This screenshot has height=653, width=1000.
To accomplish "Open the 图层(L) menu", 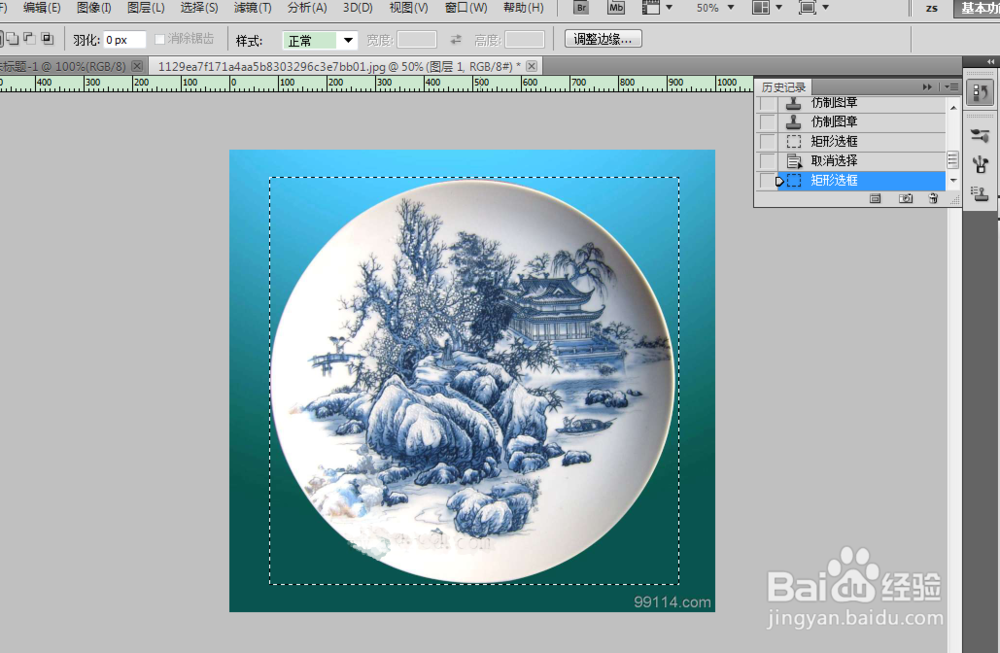I will click(x=146, y=8).
